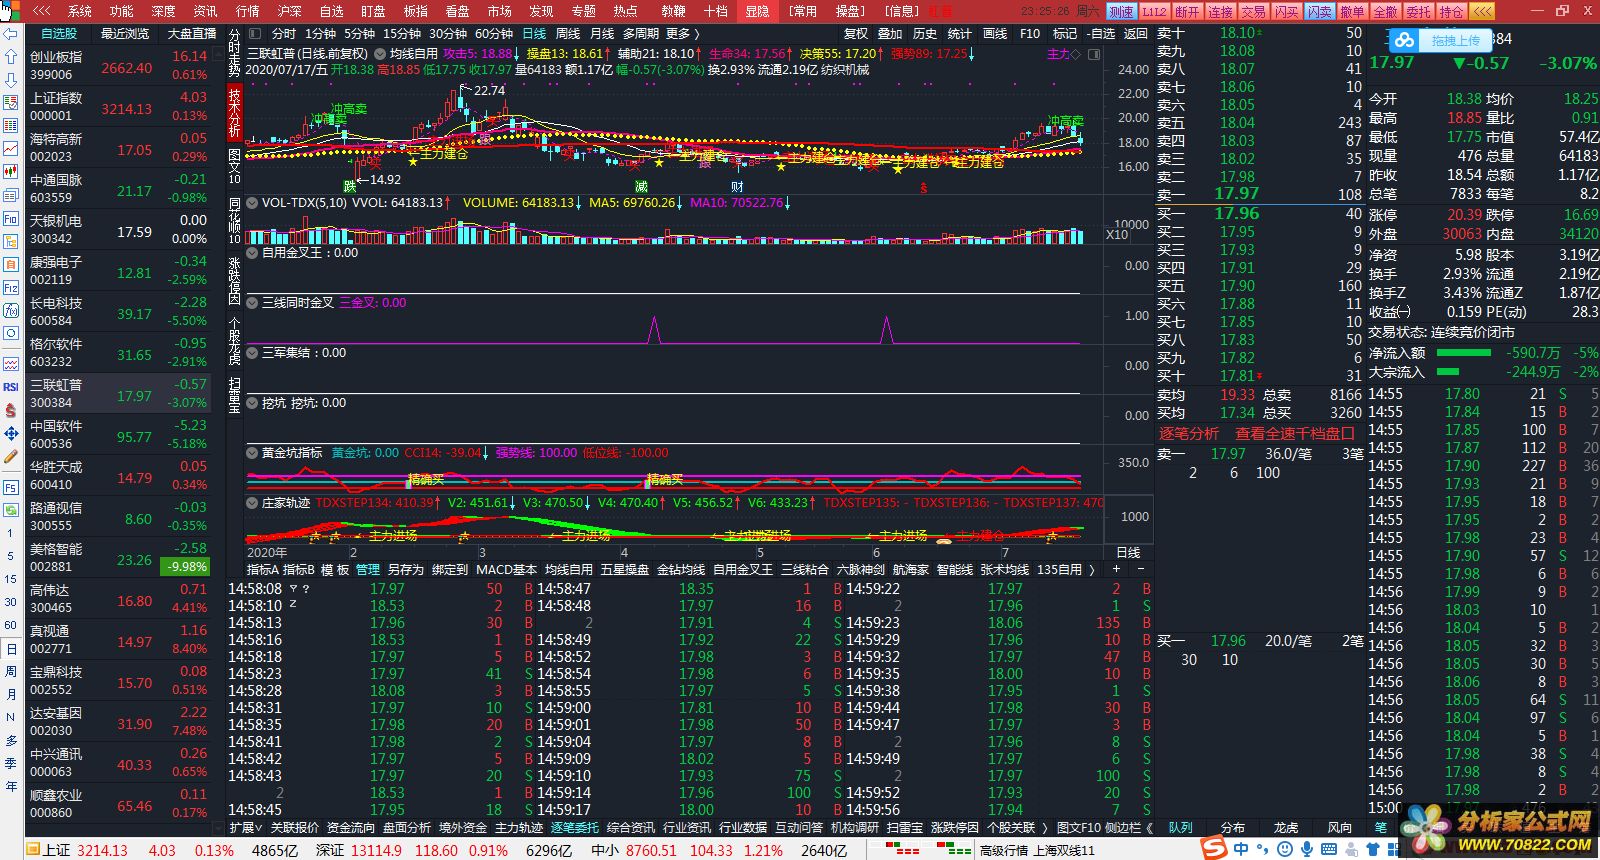Expand the 个股关联 tab row arrow
This screenshot has width=1600, height=860.
point(1045,827)
